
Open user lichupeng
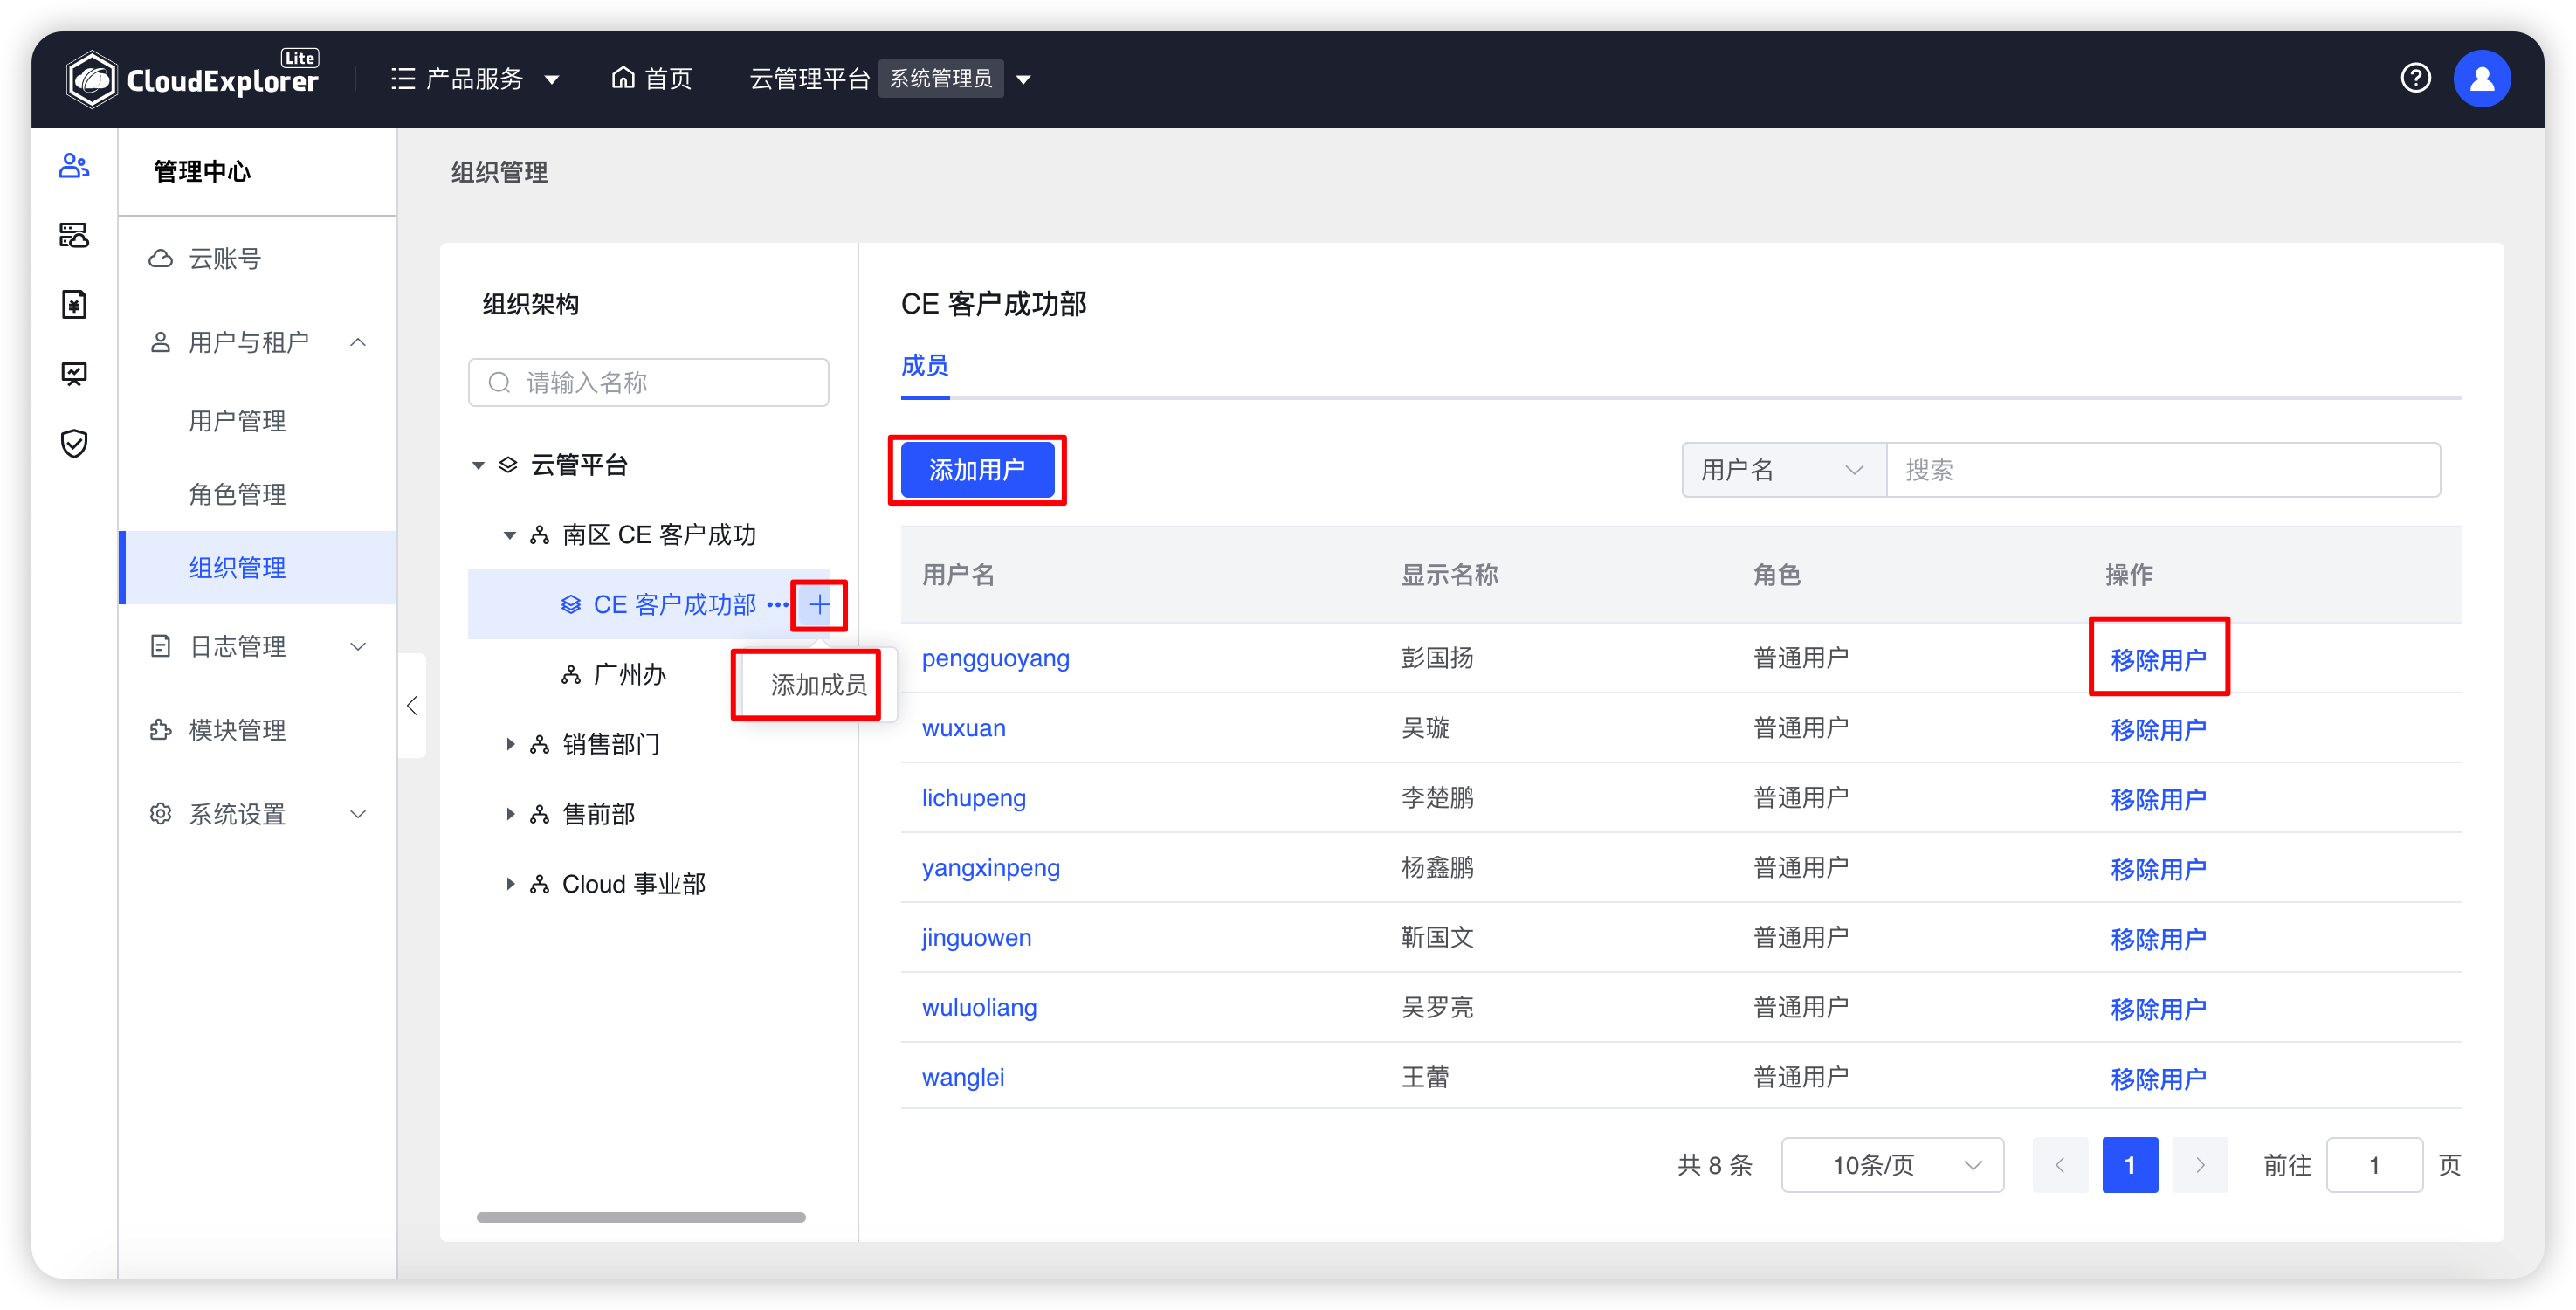(x=973, y=798)
